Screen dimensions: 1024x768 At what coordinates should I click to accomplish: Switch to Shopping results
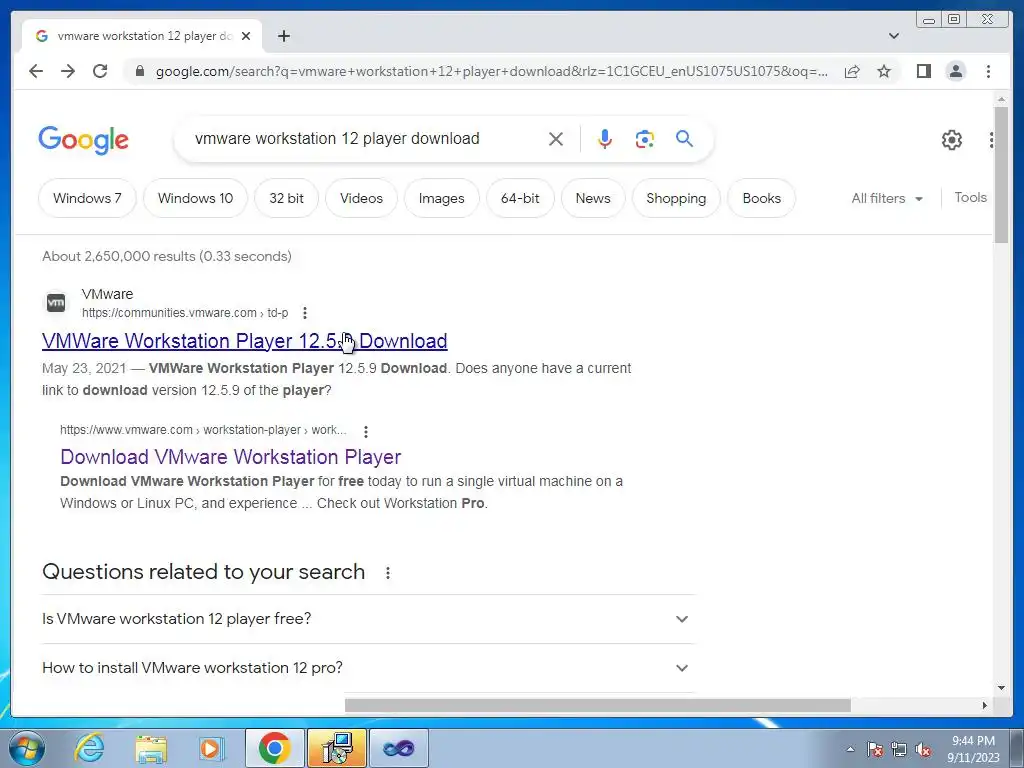(x=676, y=198)
